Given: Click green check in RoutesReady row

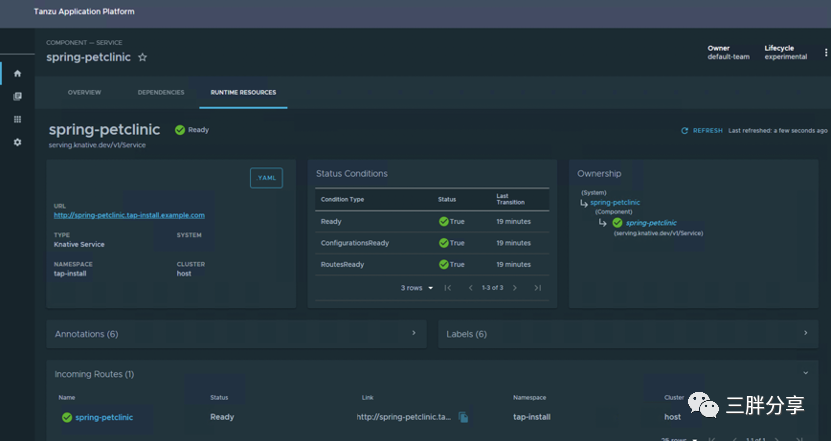Looking at the screenshot, I should tap(444, 264).
